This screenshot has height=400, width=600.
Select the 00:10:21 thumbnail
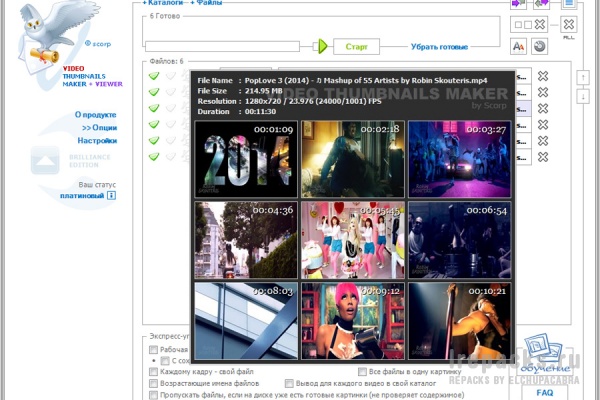click(460, 321)
